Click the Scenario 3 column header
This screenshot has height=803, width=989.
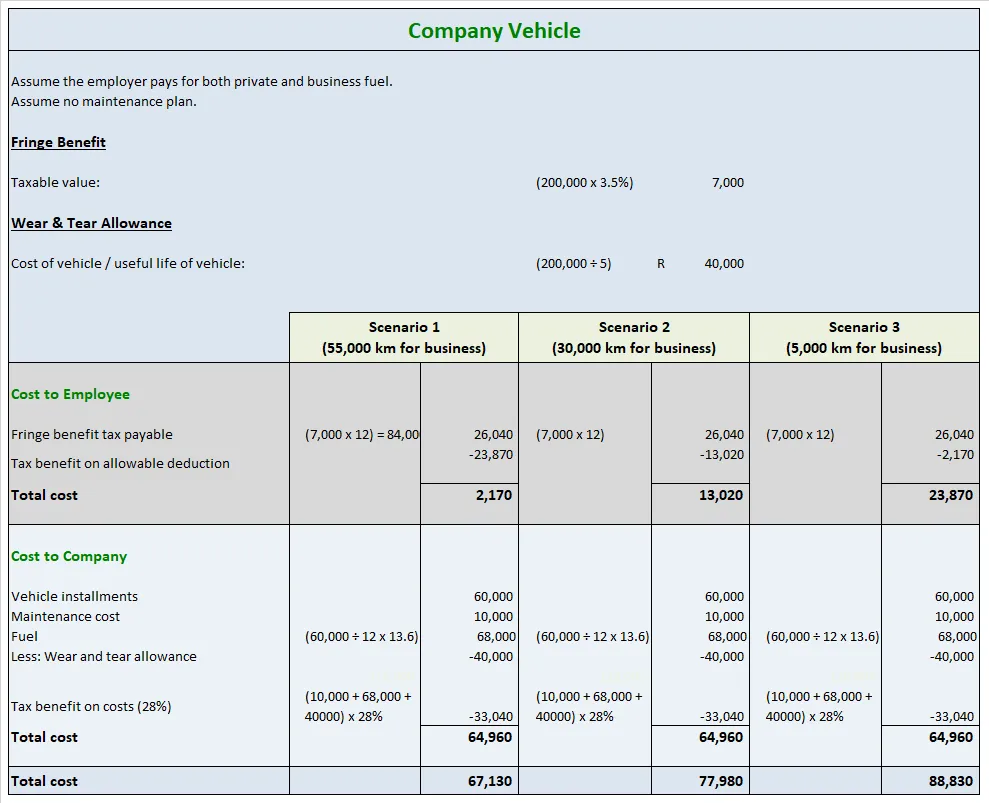click(x=863, y=337)
